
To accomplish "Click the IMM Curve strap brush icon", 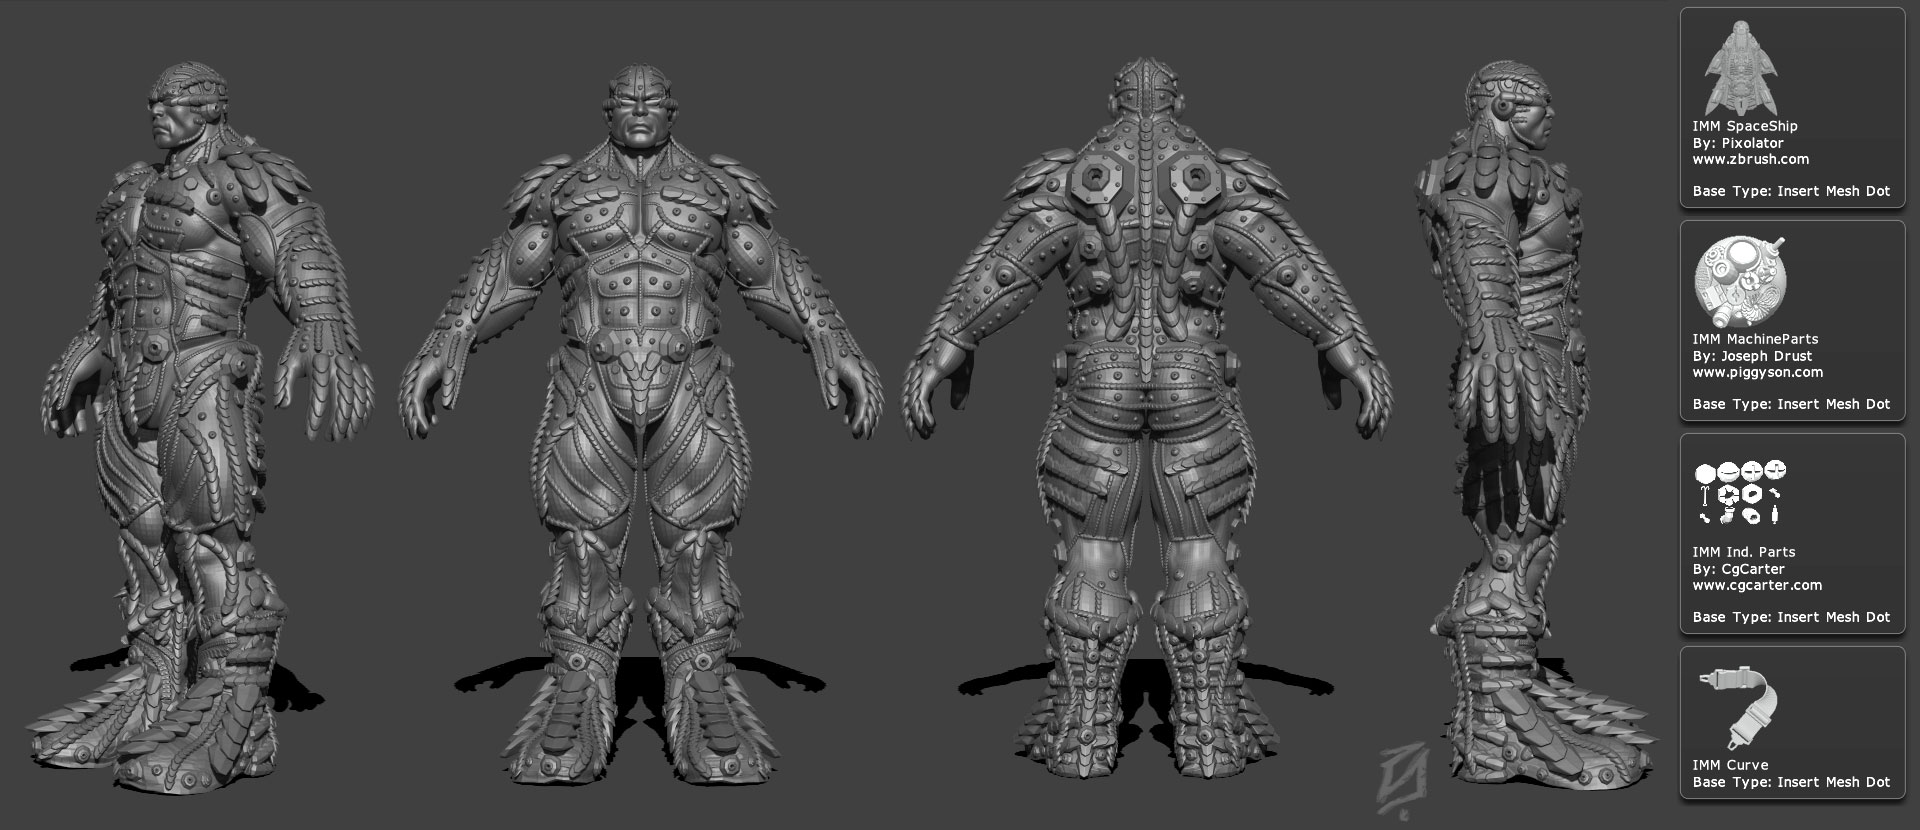I will tap(1739, 710).
